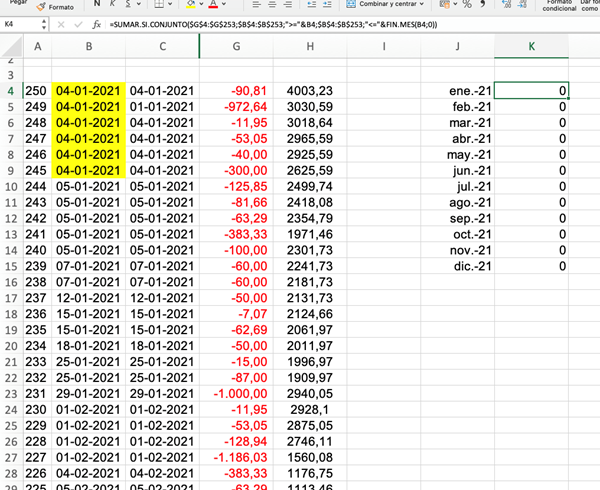The image size is (600, 490).
Task: Center text with the align center icon
Action: (272, 5)
